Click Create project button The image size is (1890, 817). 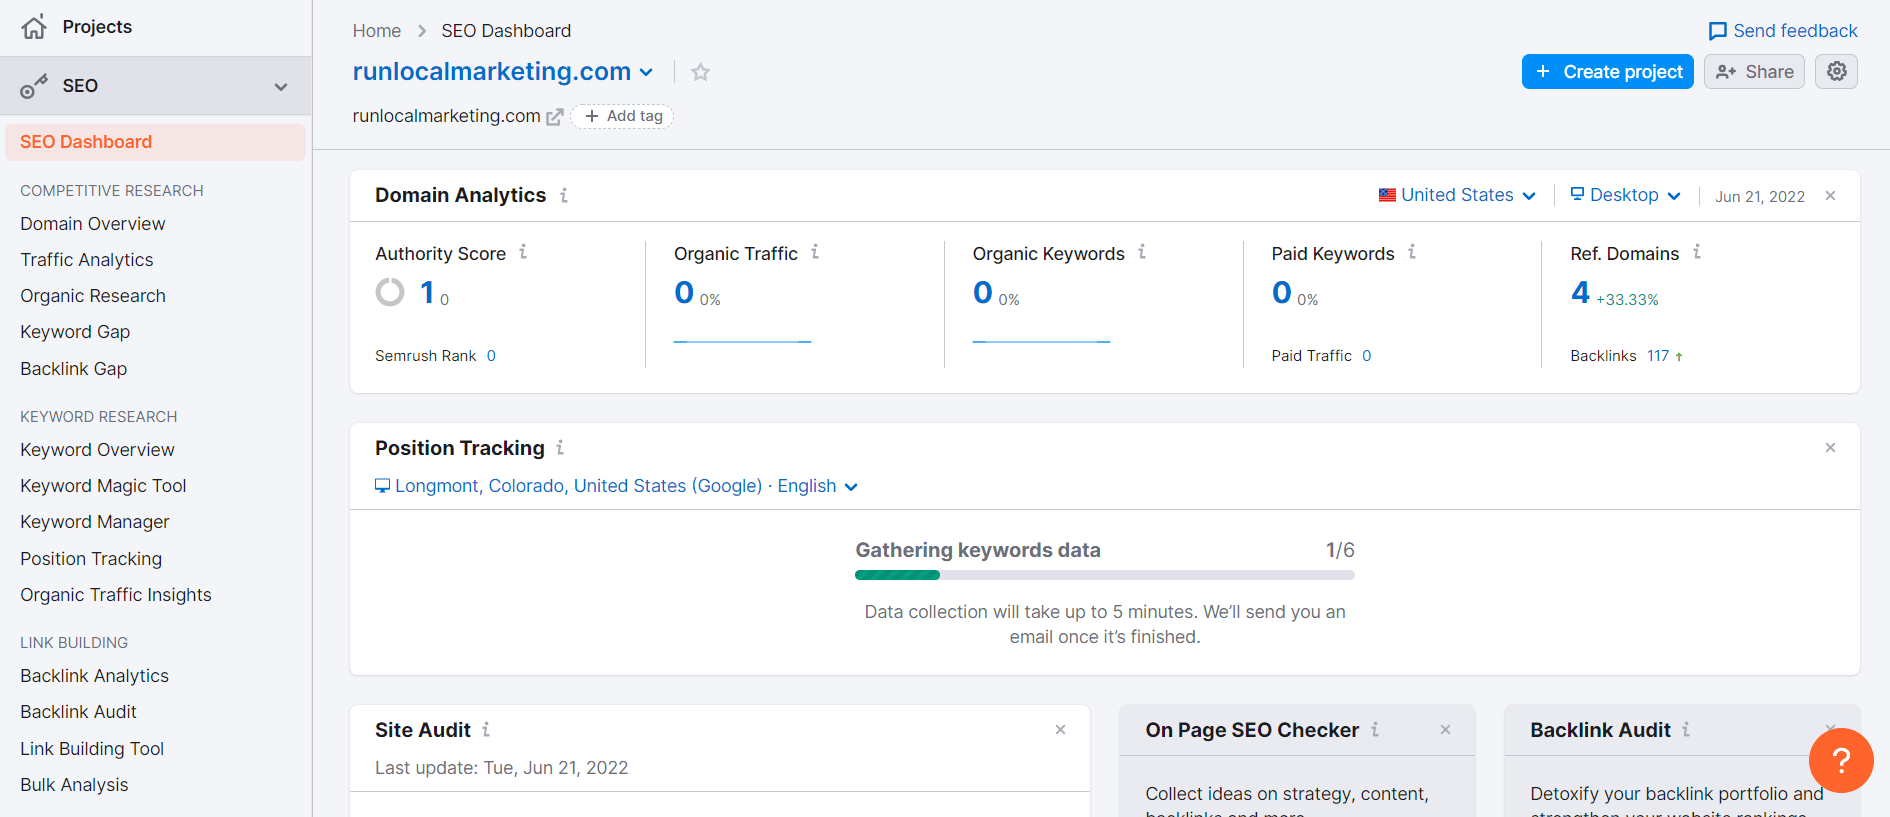coord(1608,72)
